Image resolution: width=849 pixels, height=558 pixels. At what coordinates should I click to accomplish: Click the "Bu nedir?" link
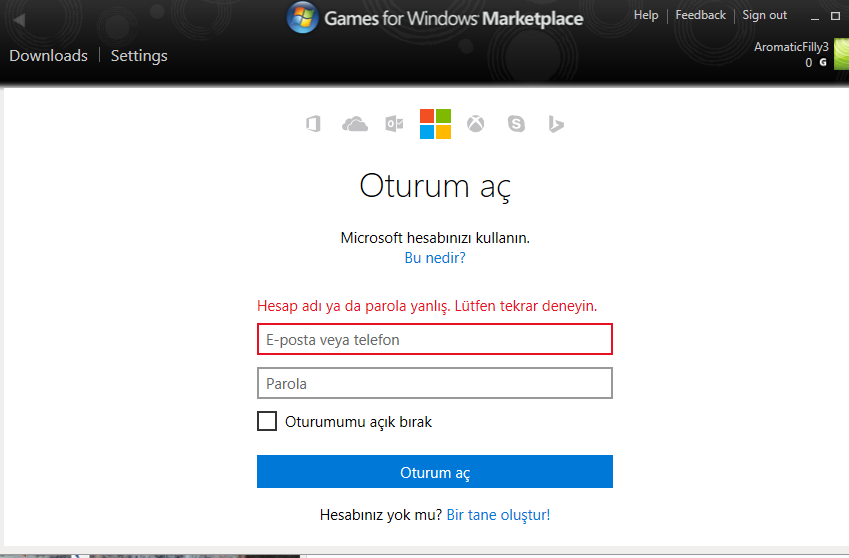pos(435,258)
